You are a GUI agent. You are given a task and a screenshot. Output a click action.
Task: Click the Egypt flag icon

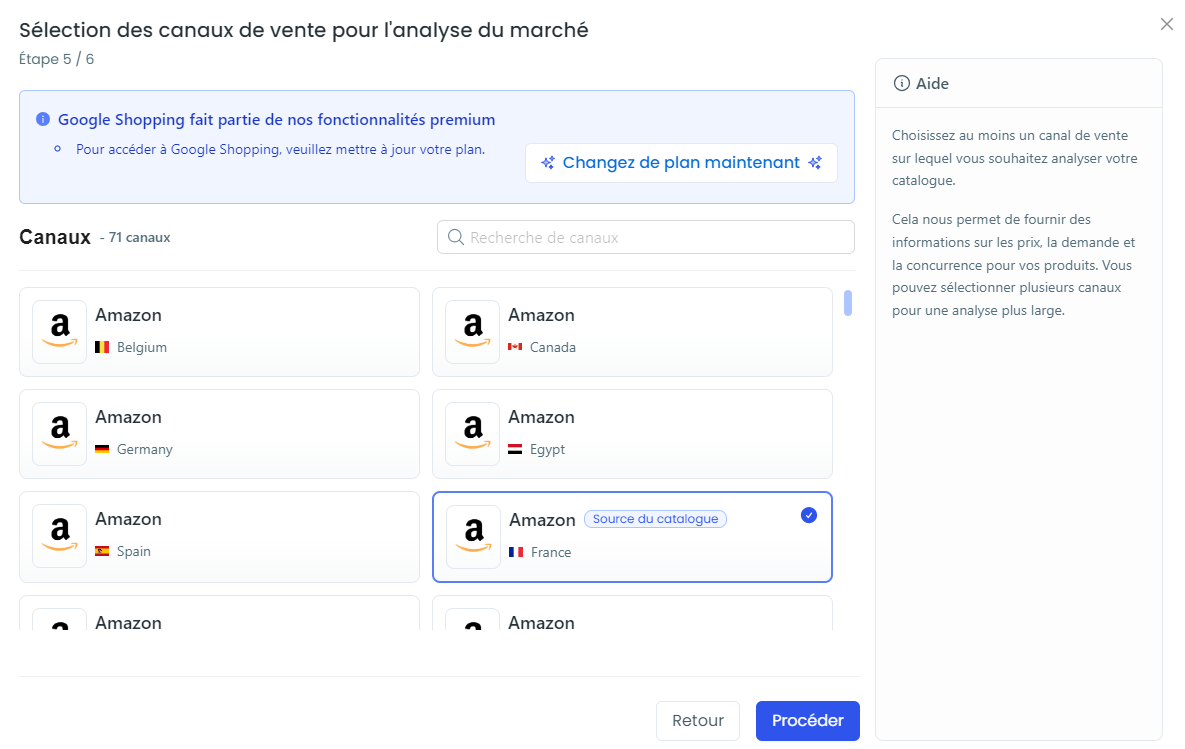point(515,450)
